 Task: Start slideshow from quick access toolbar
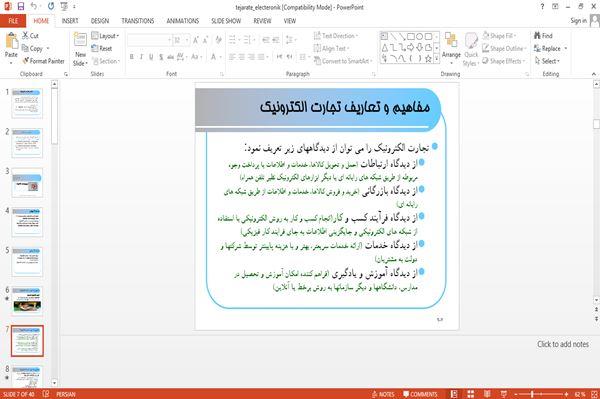click(x=64, y=6)
